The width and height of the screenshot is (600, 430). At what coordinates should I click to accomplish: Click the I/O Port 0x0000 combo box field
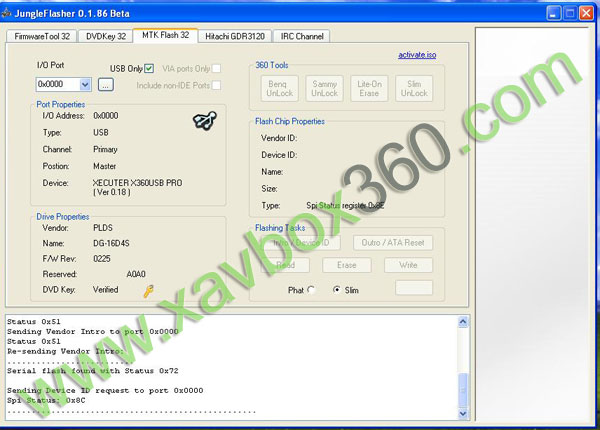(x=64, y=85)
